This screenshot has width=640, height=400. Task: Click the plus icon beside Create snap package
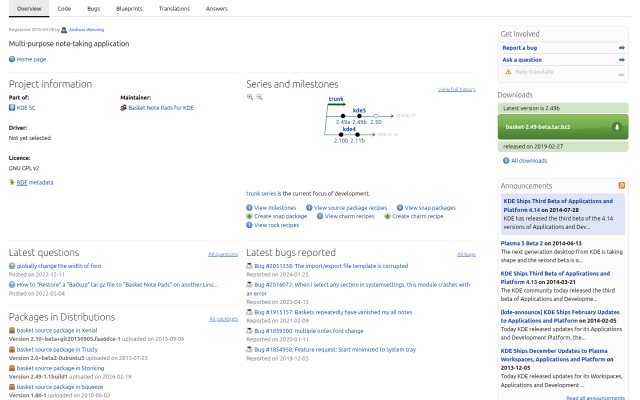249,216
